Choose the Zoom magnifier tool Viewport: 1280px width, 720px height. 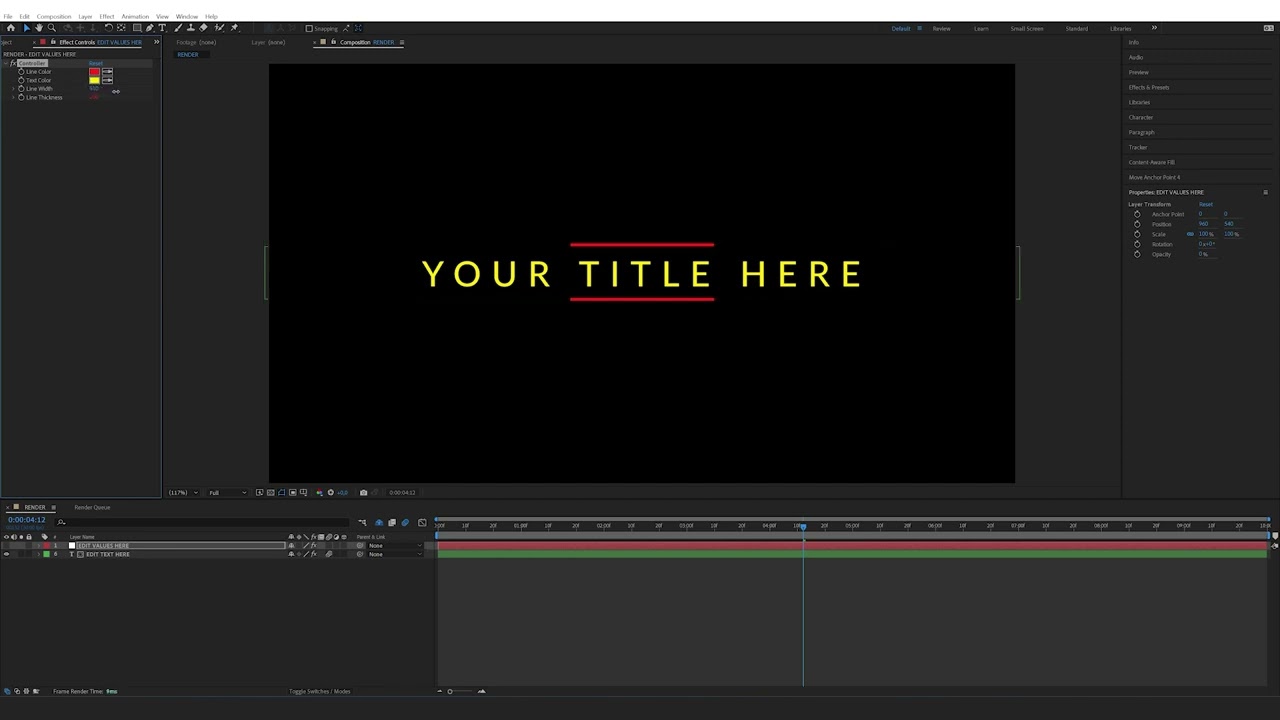click(52, 28)
